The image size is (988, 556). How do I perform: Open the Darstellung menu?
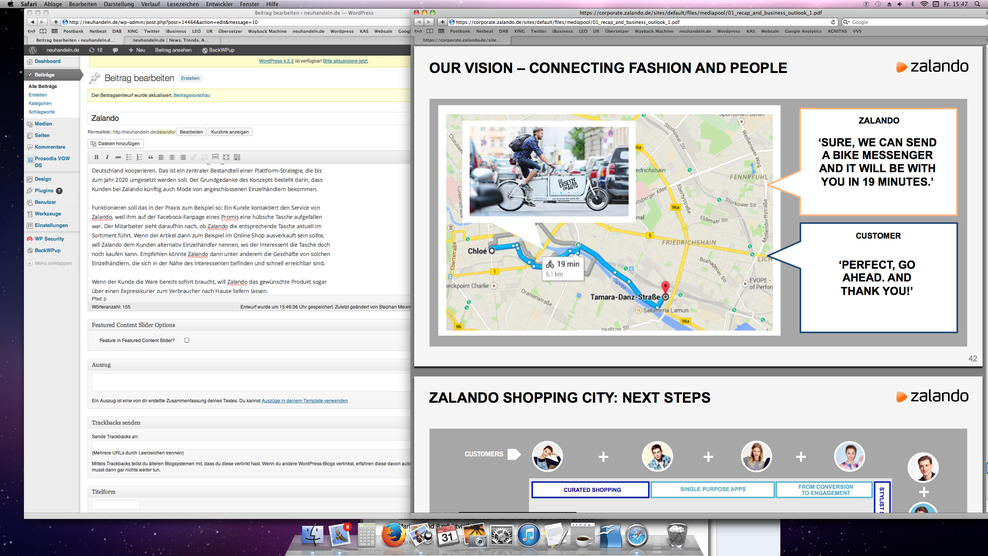[x=118, y=4]
